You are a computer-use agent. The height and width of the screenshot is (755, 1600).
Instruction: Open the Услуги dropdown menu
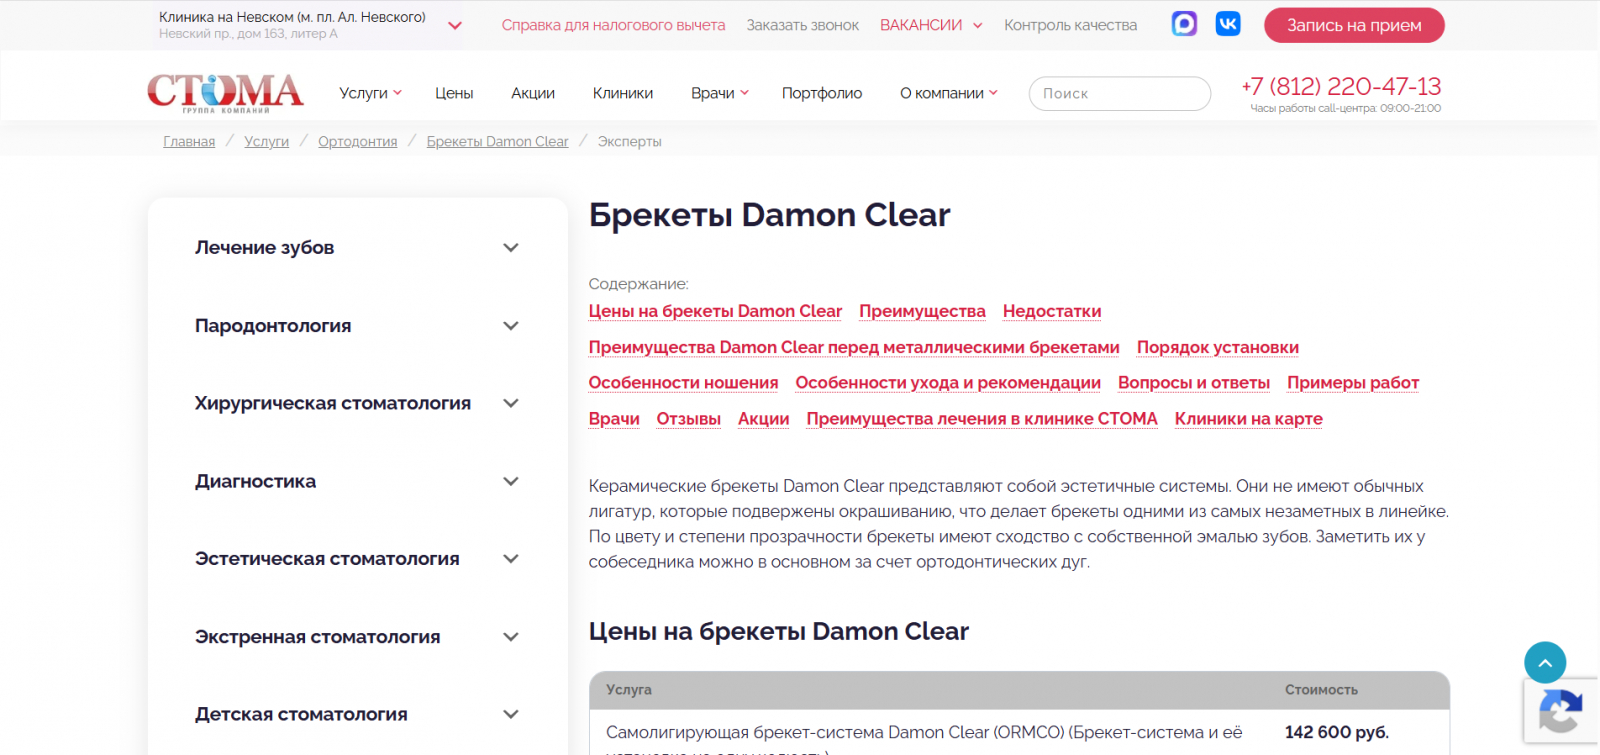(370, 93)
